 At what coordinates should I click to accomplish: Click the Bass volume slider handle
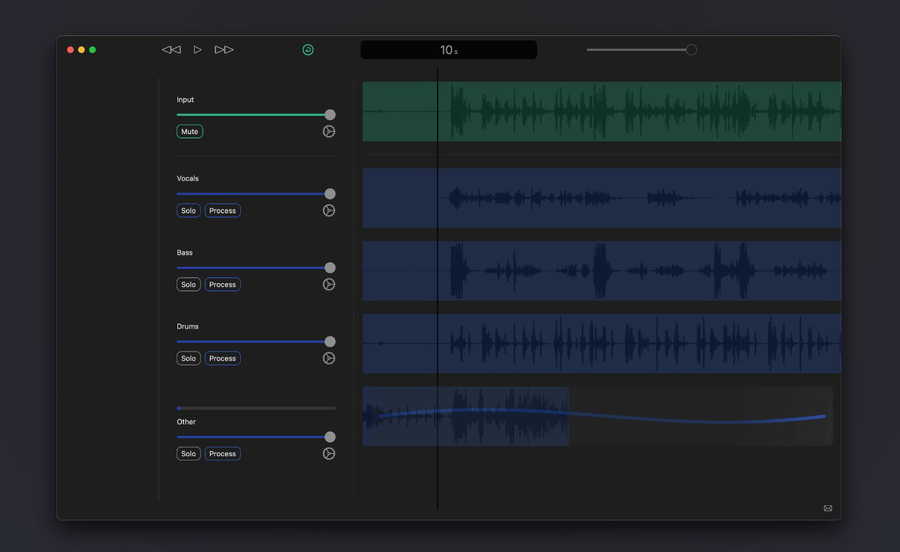(x=330, y=268)
